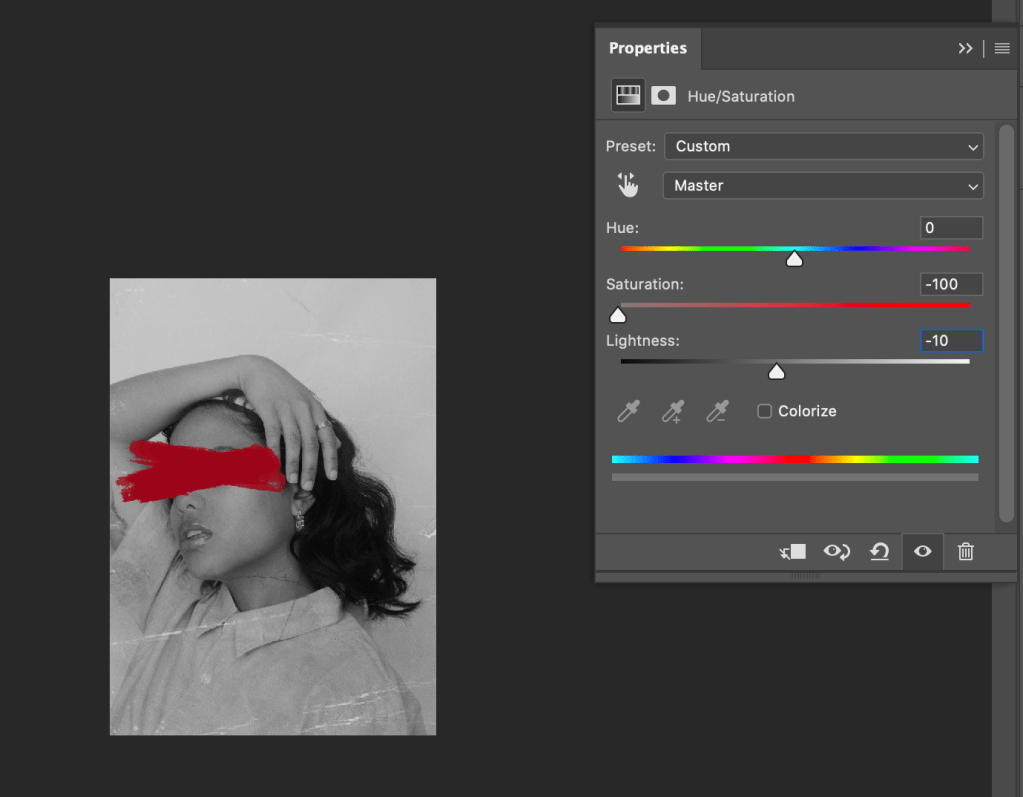Enable the Colorize checkbox
Image resolution: width=1023 pixels, height=797 pixels.
(x=765, y=411)
